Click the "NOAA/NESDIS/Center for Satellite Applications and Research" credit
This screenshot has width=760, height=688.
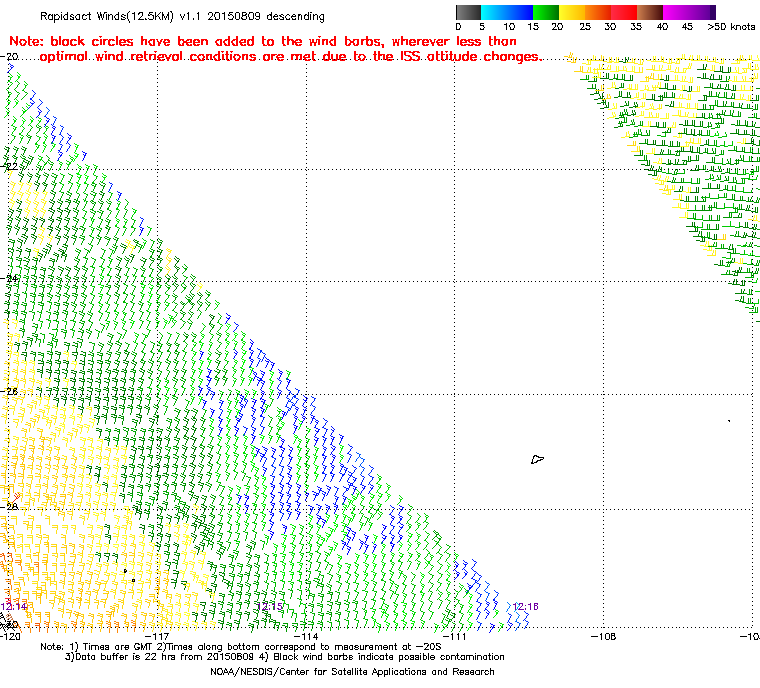352,672
